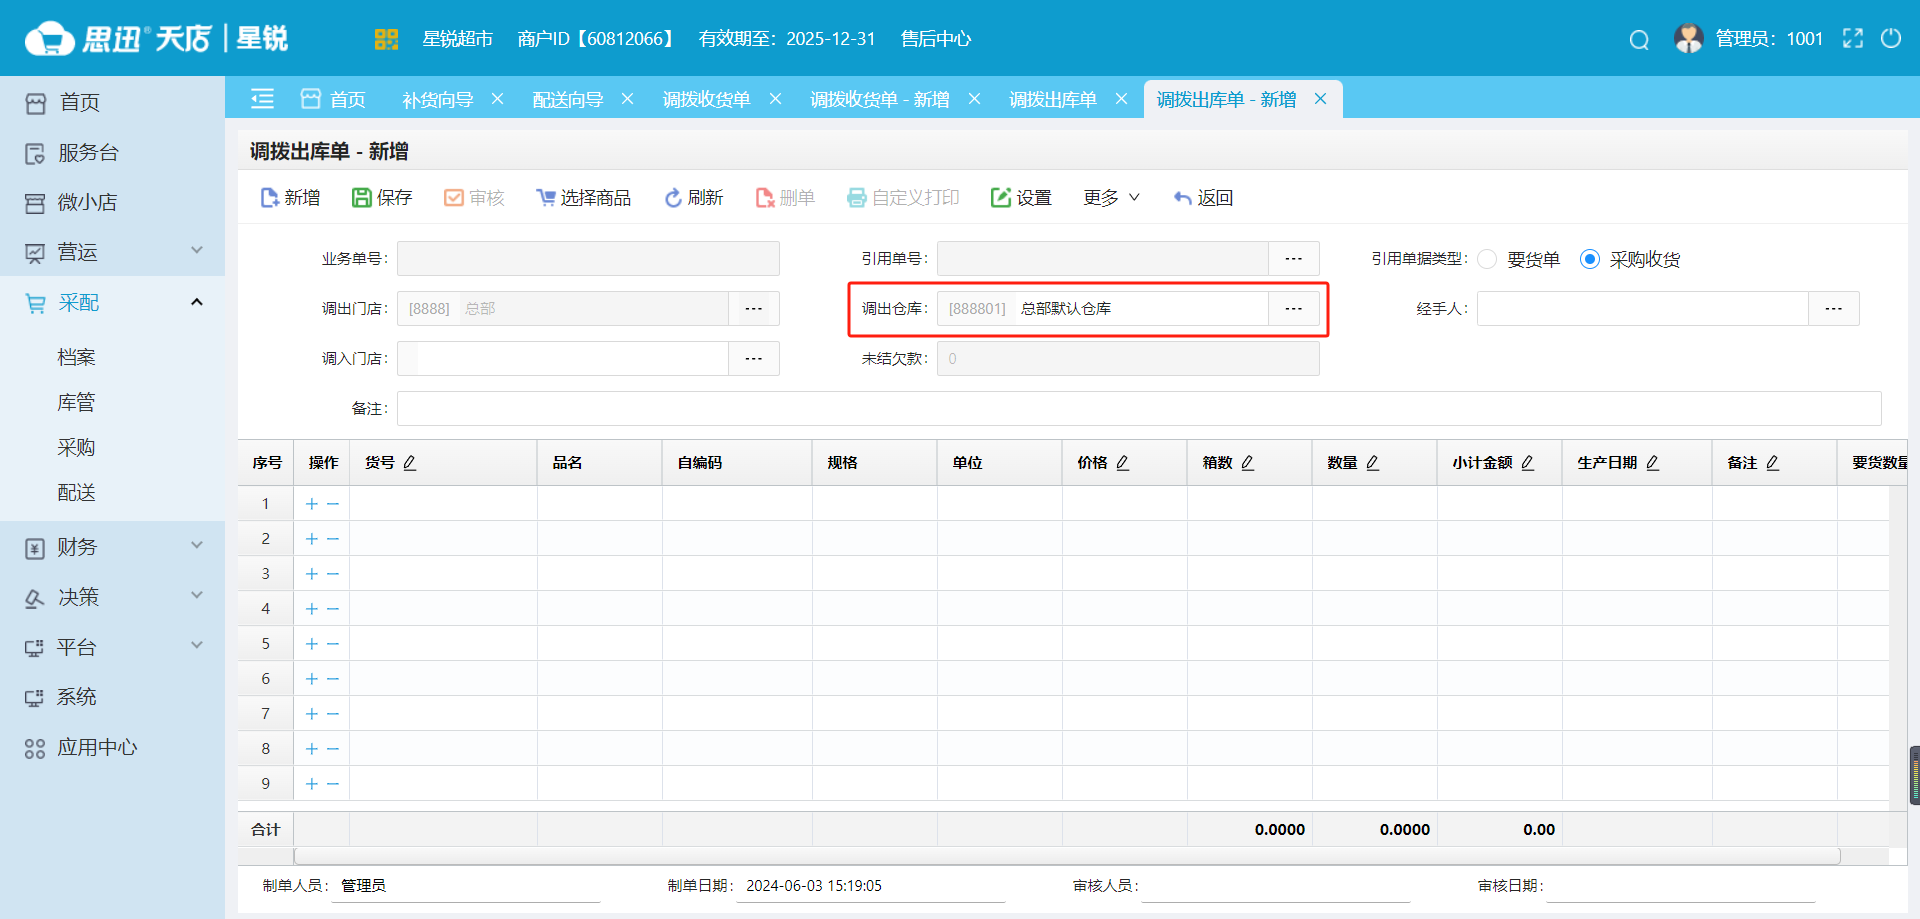1920x919 pixels.
Task: Switch to the 补货向导 tab
Action: (x=437, y=99)
